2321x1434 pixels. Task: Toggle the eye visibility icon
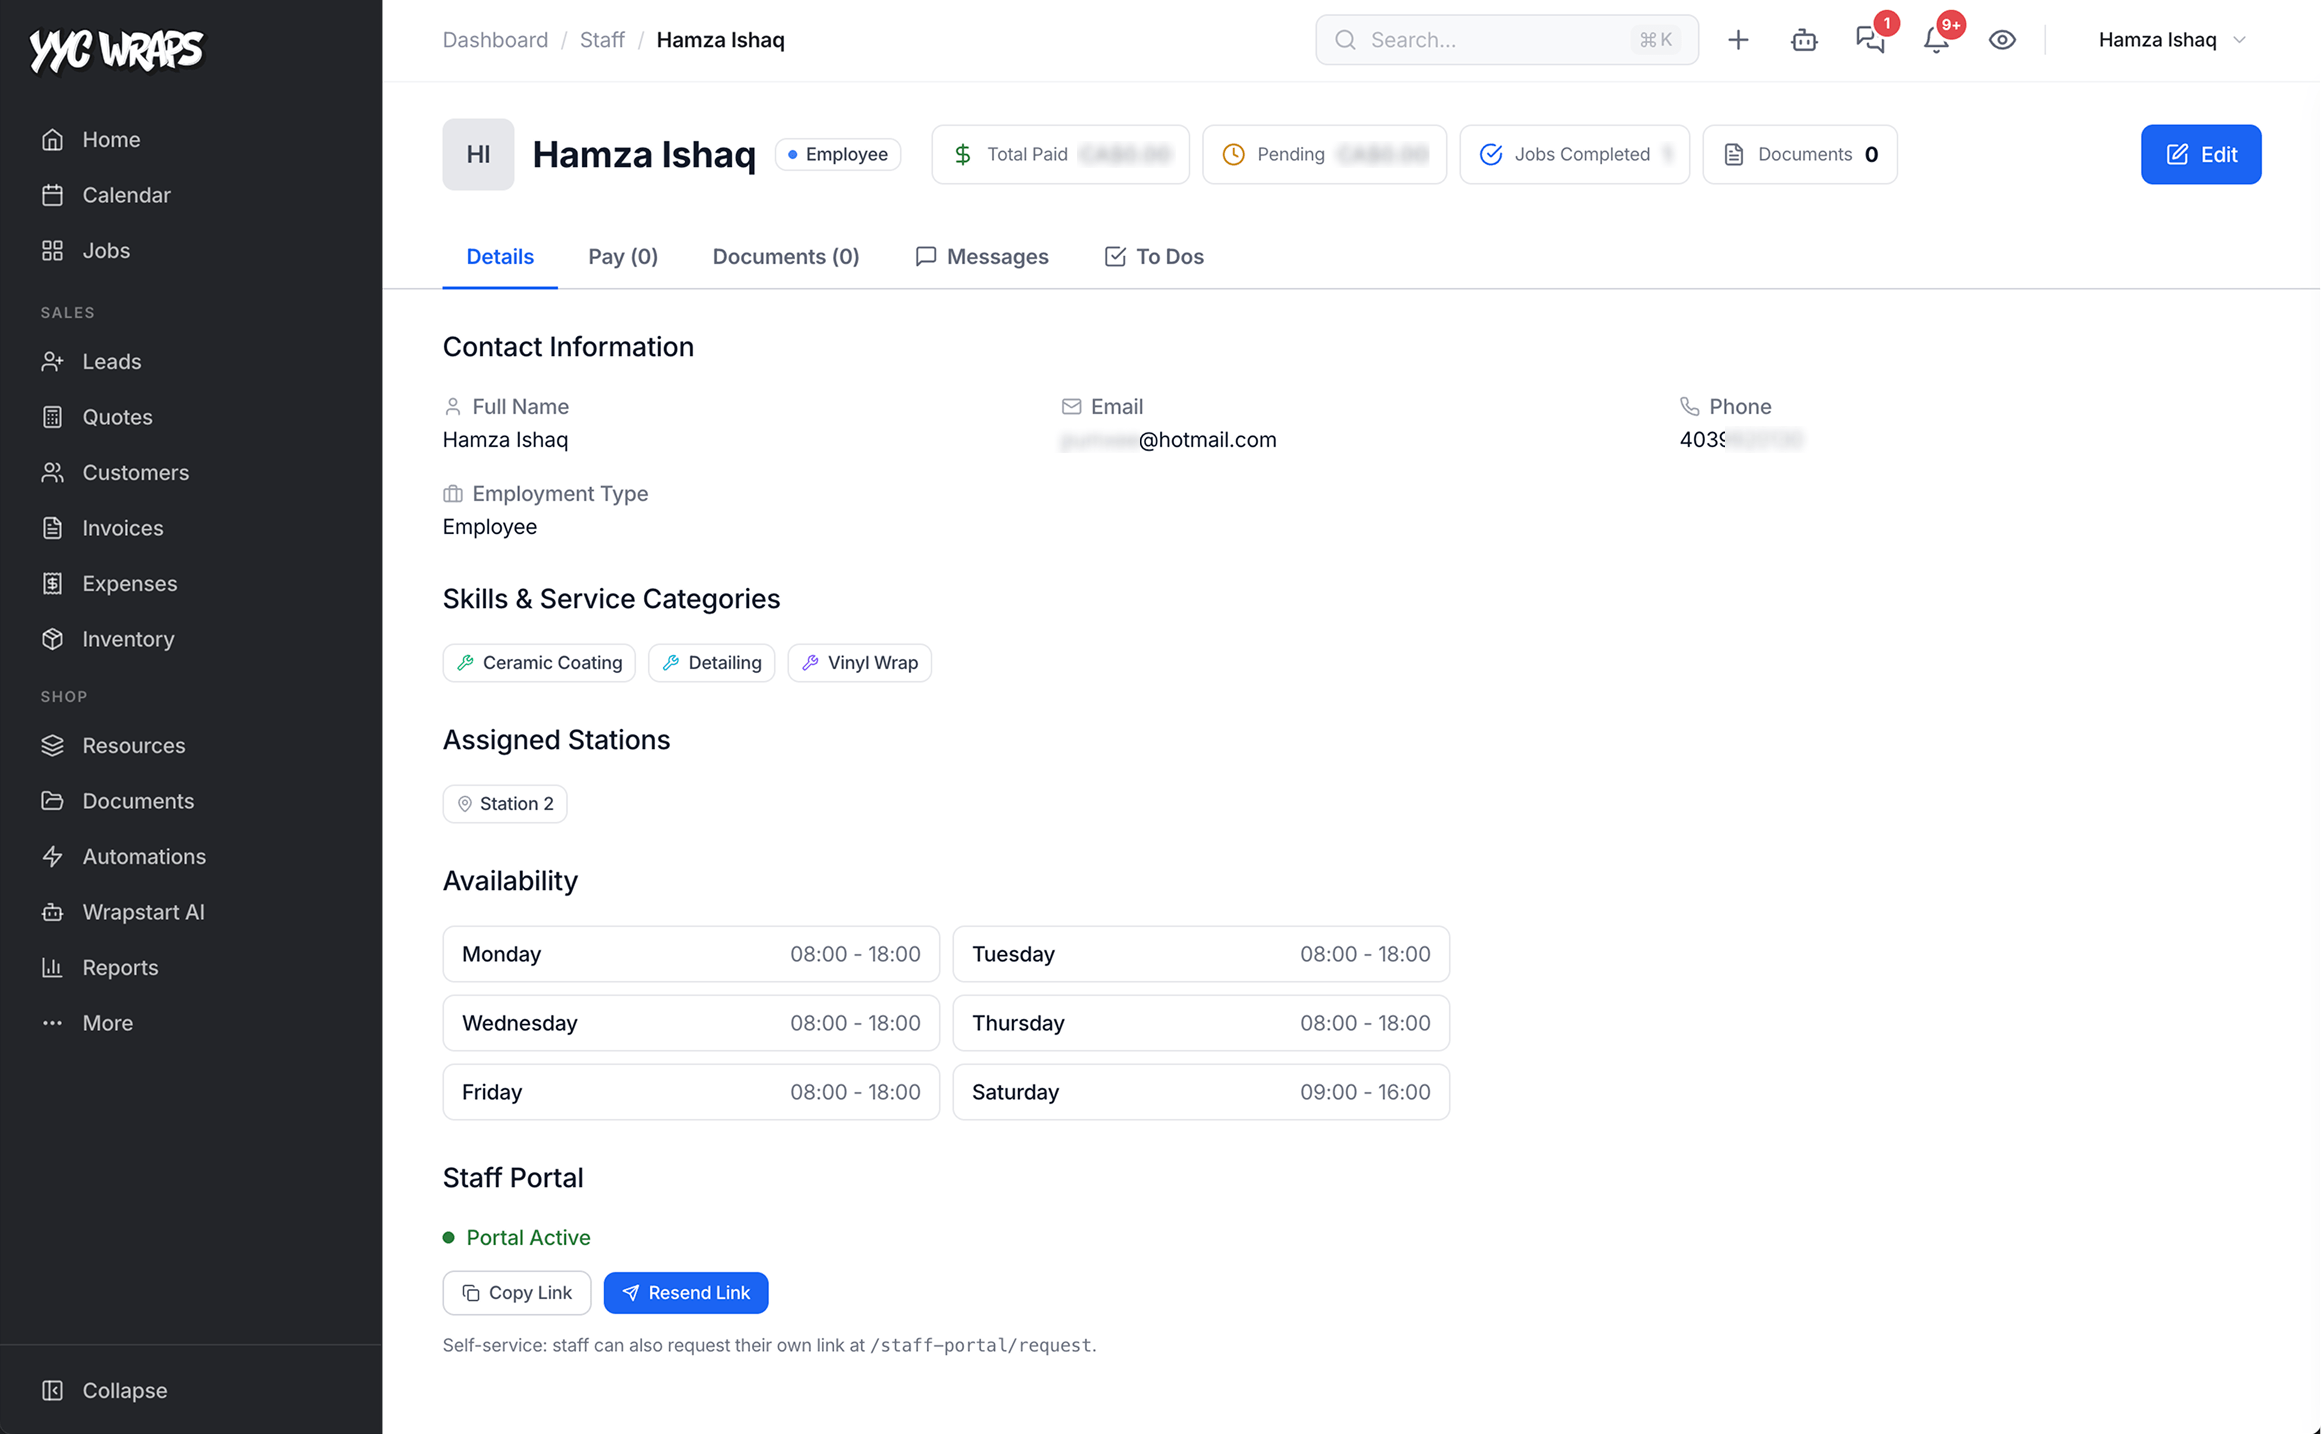click(2002, 40)
